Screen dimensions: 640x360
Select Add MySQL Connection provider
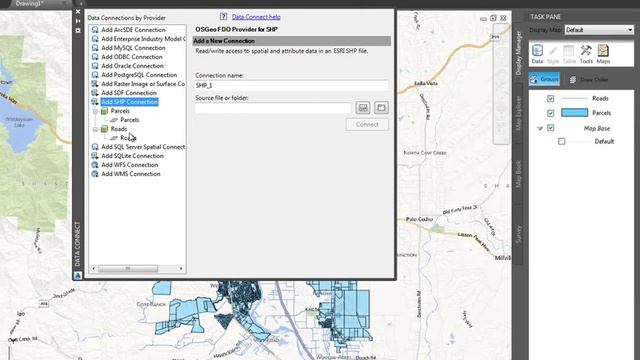coord(133,48)
